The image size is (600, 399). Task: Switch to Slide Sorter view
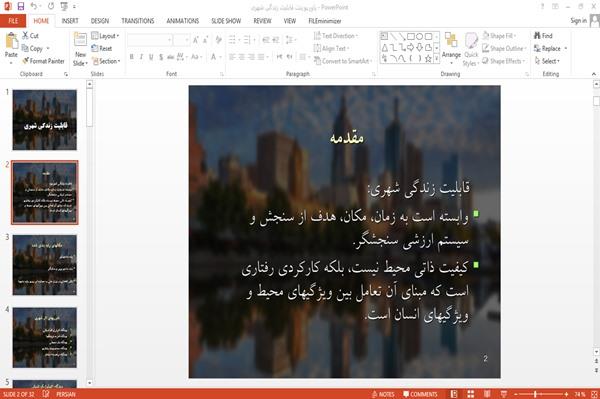coord(471,394)
